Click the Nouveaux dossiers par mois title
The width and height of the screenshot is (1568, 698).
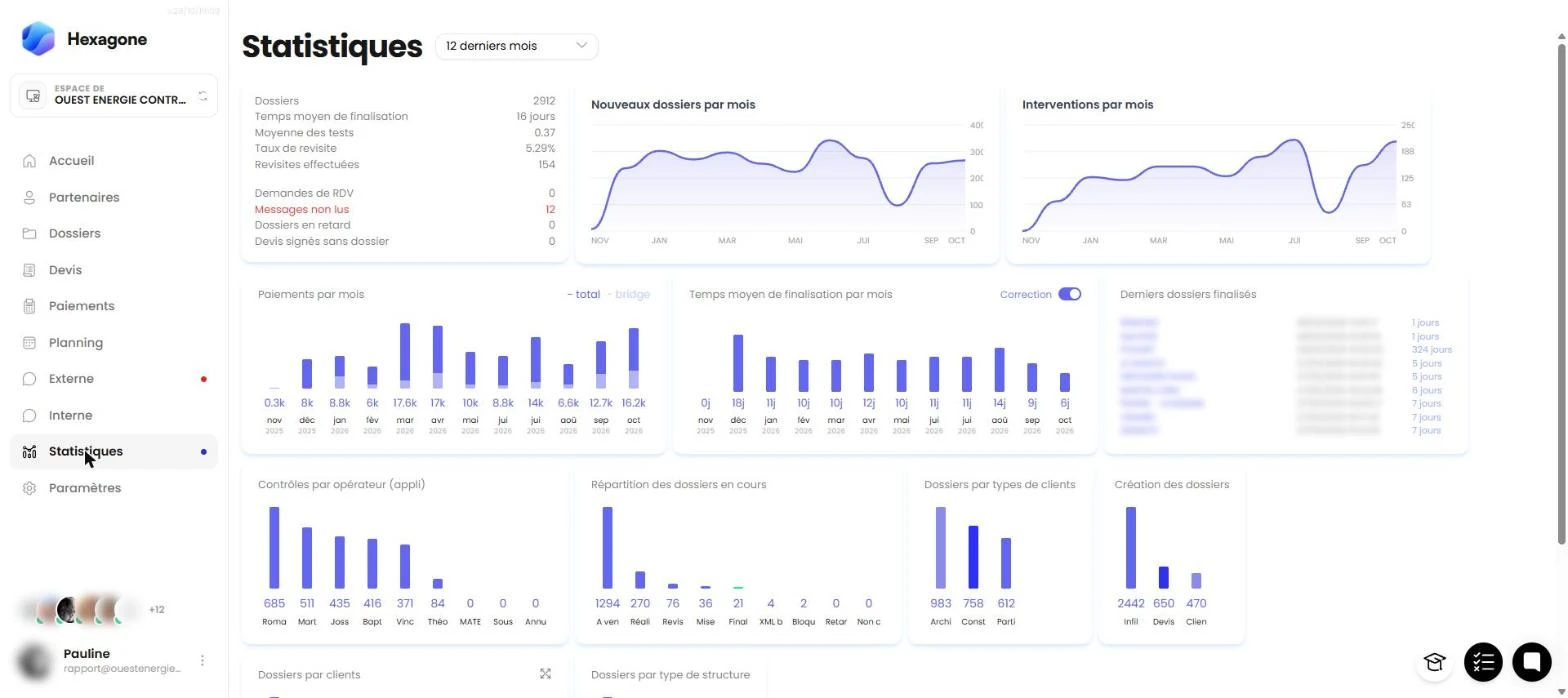click(x=673, y=104)
